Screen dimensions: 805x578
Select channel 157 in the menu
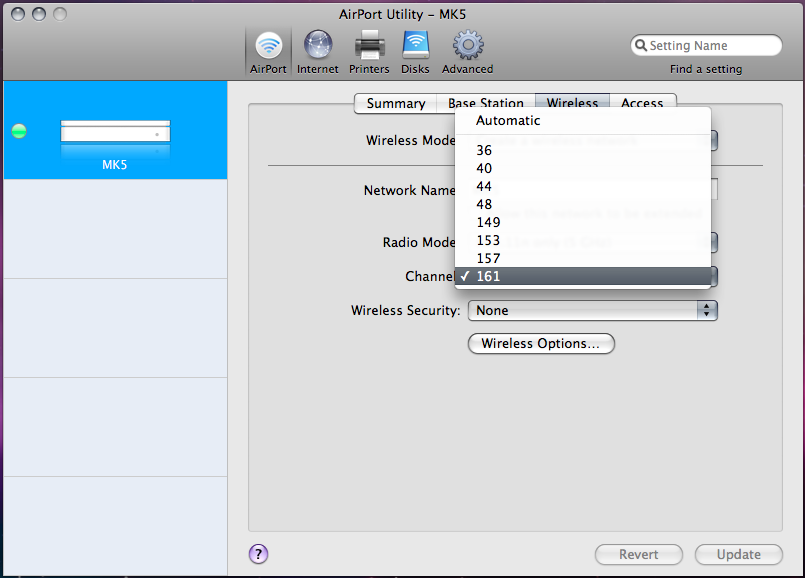[583, 258]
